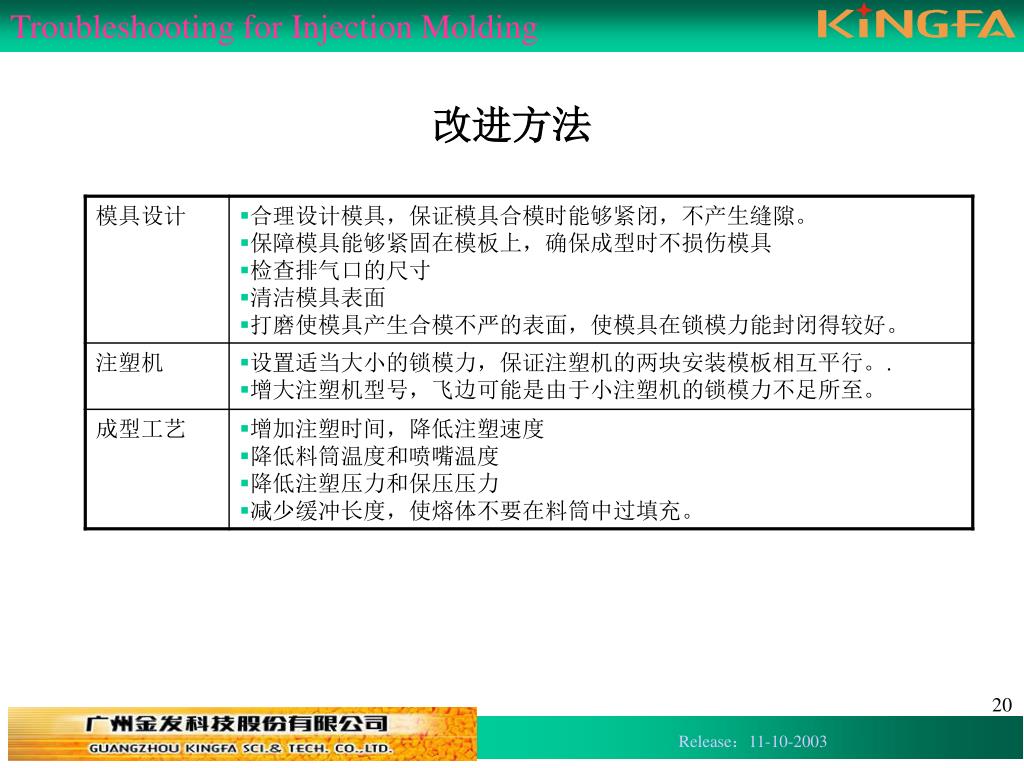Click the line '降低注塑压力和保压压力'

click(370, 484)
